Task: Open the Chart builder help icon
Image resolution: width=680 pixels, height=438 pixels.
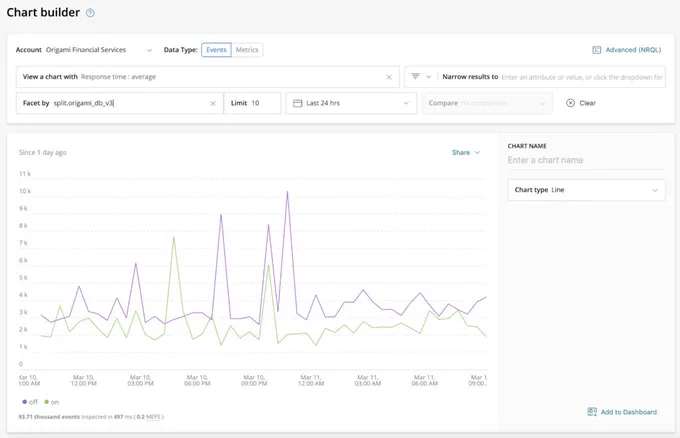Action: pyautogui.click(x=90, y=13)
